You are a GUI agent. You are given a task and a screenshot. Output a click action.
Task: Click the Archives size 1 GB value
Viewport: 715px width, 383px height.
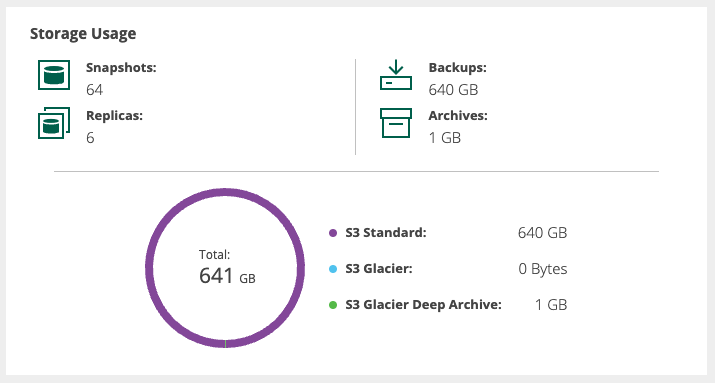point(445,138)
